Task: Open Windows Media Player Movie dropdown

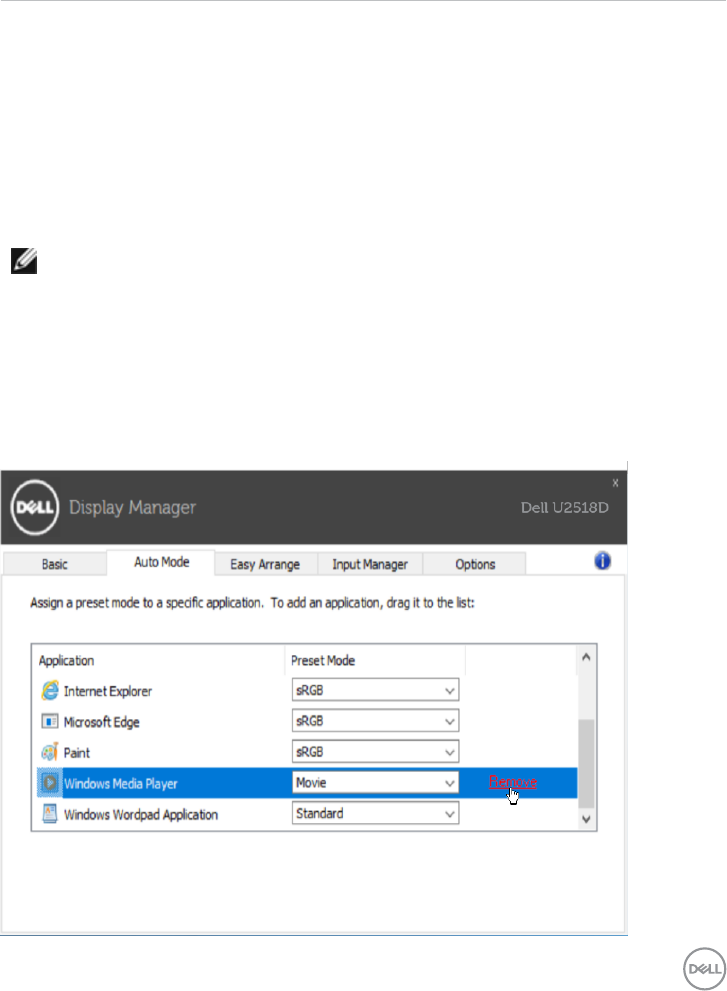Action: point(376,783)
